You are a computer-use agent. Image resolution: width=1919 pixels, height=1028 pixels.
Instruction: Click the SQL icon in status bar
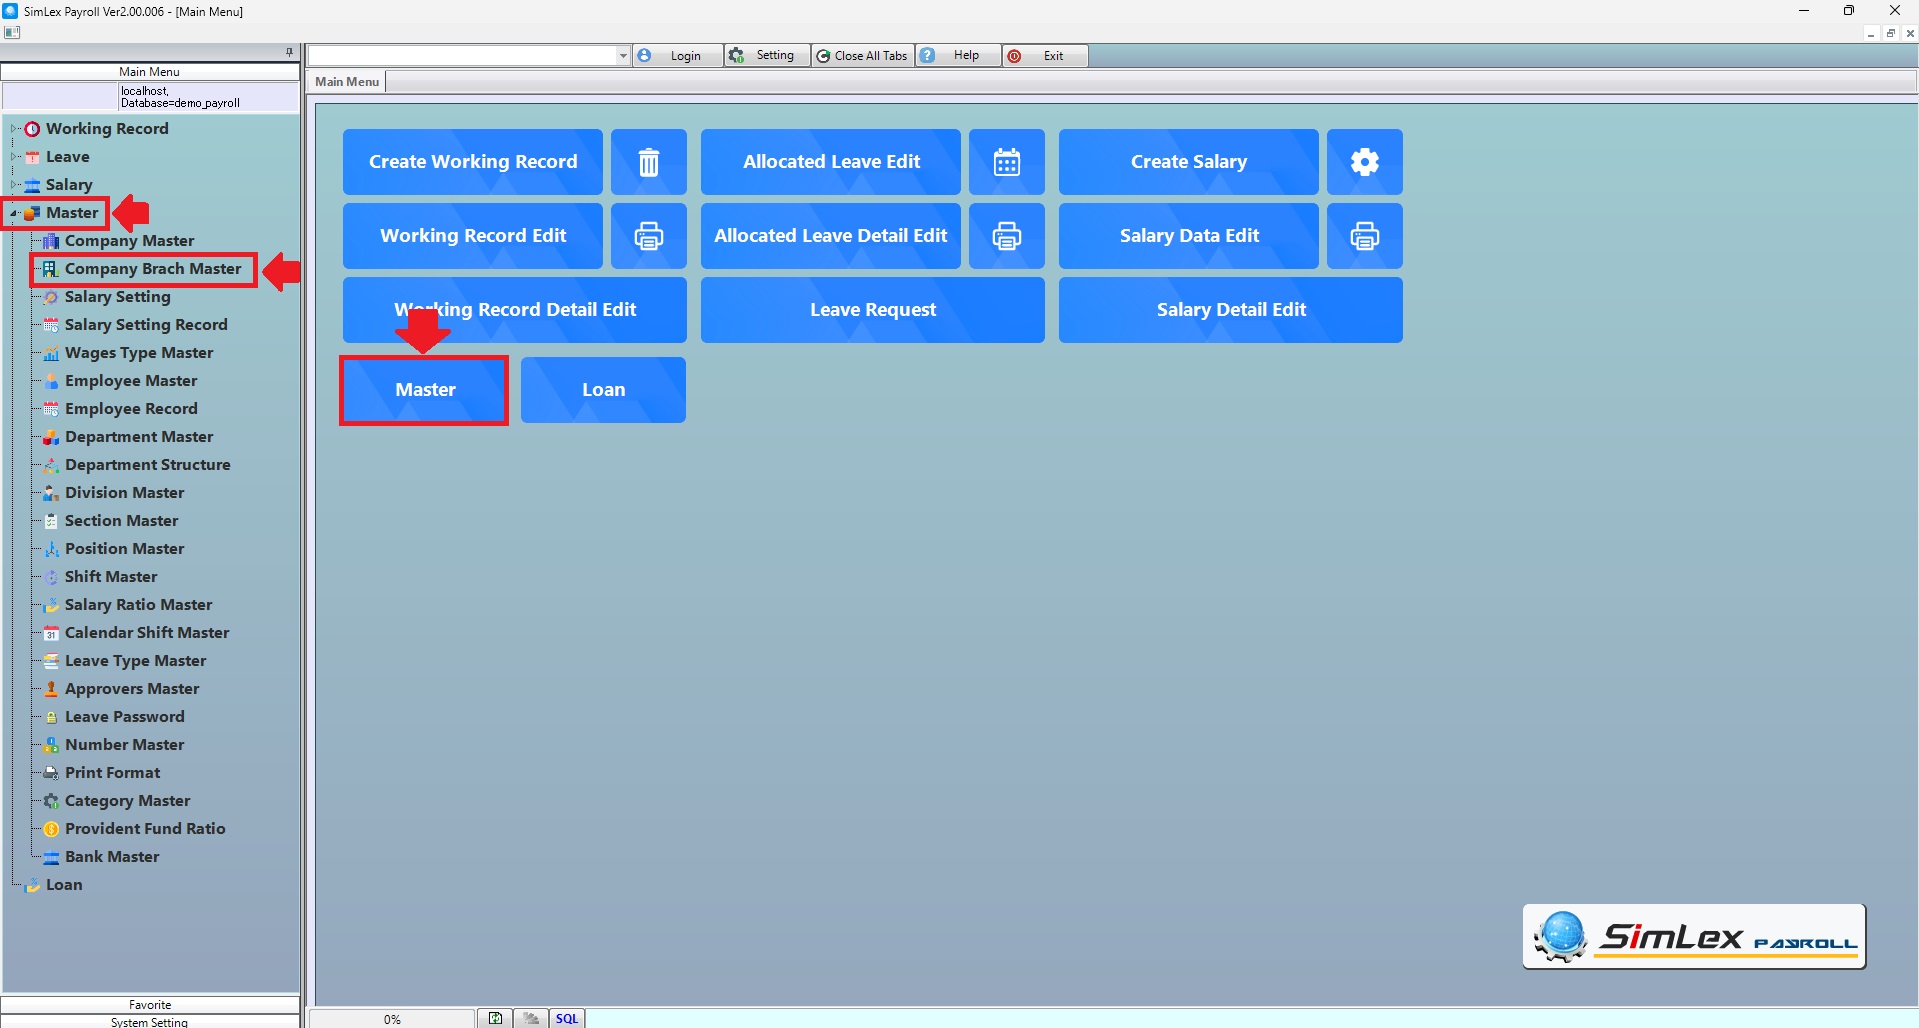tap(567, 1018)
